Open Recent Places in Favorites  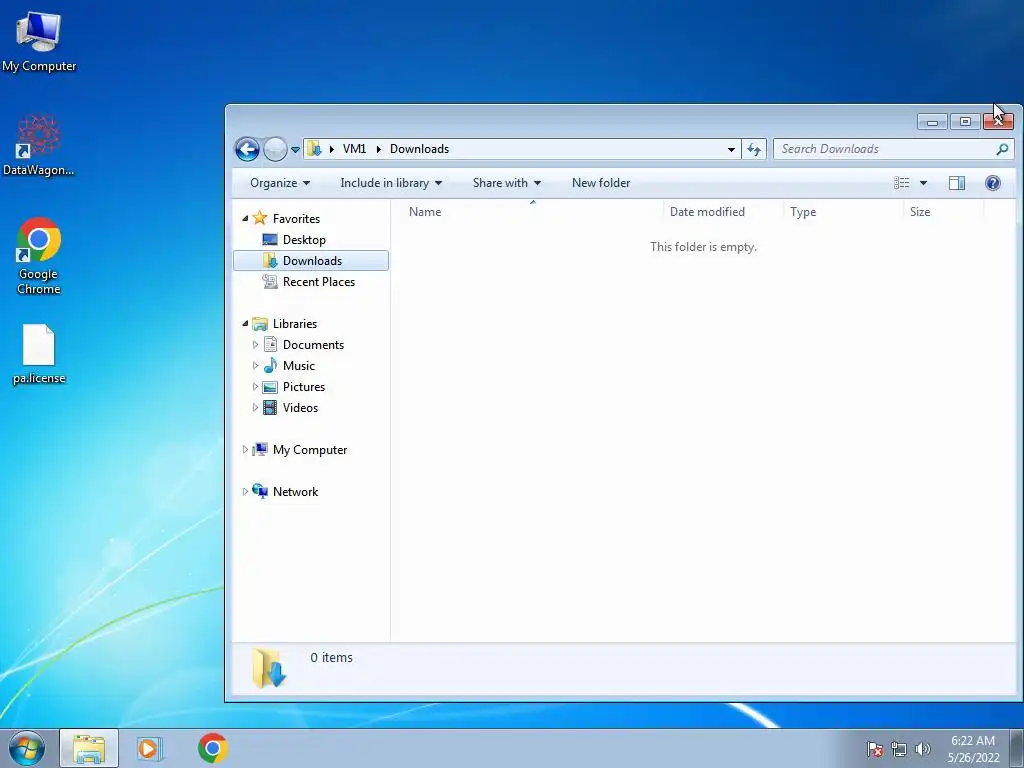click(x=319, y=281)
